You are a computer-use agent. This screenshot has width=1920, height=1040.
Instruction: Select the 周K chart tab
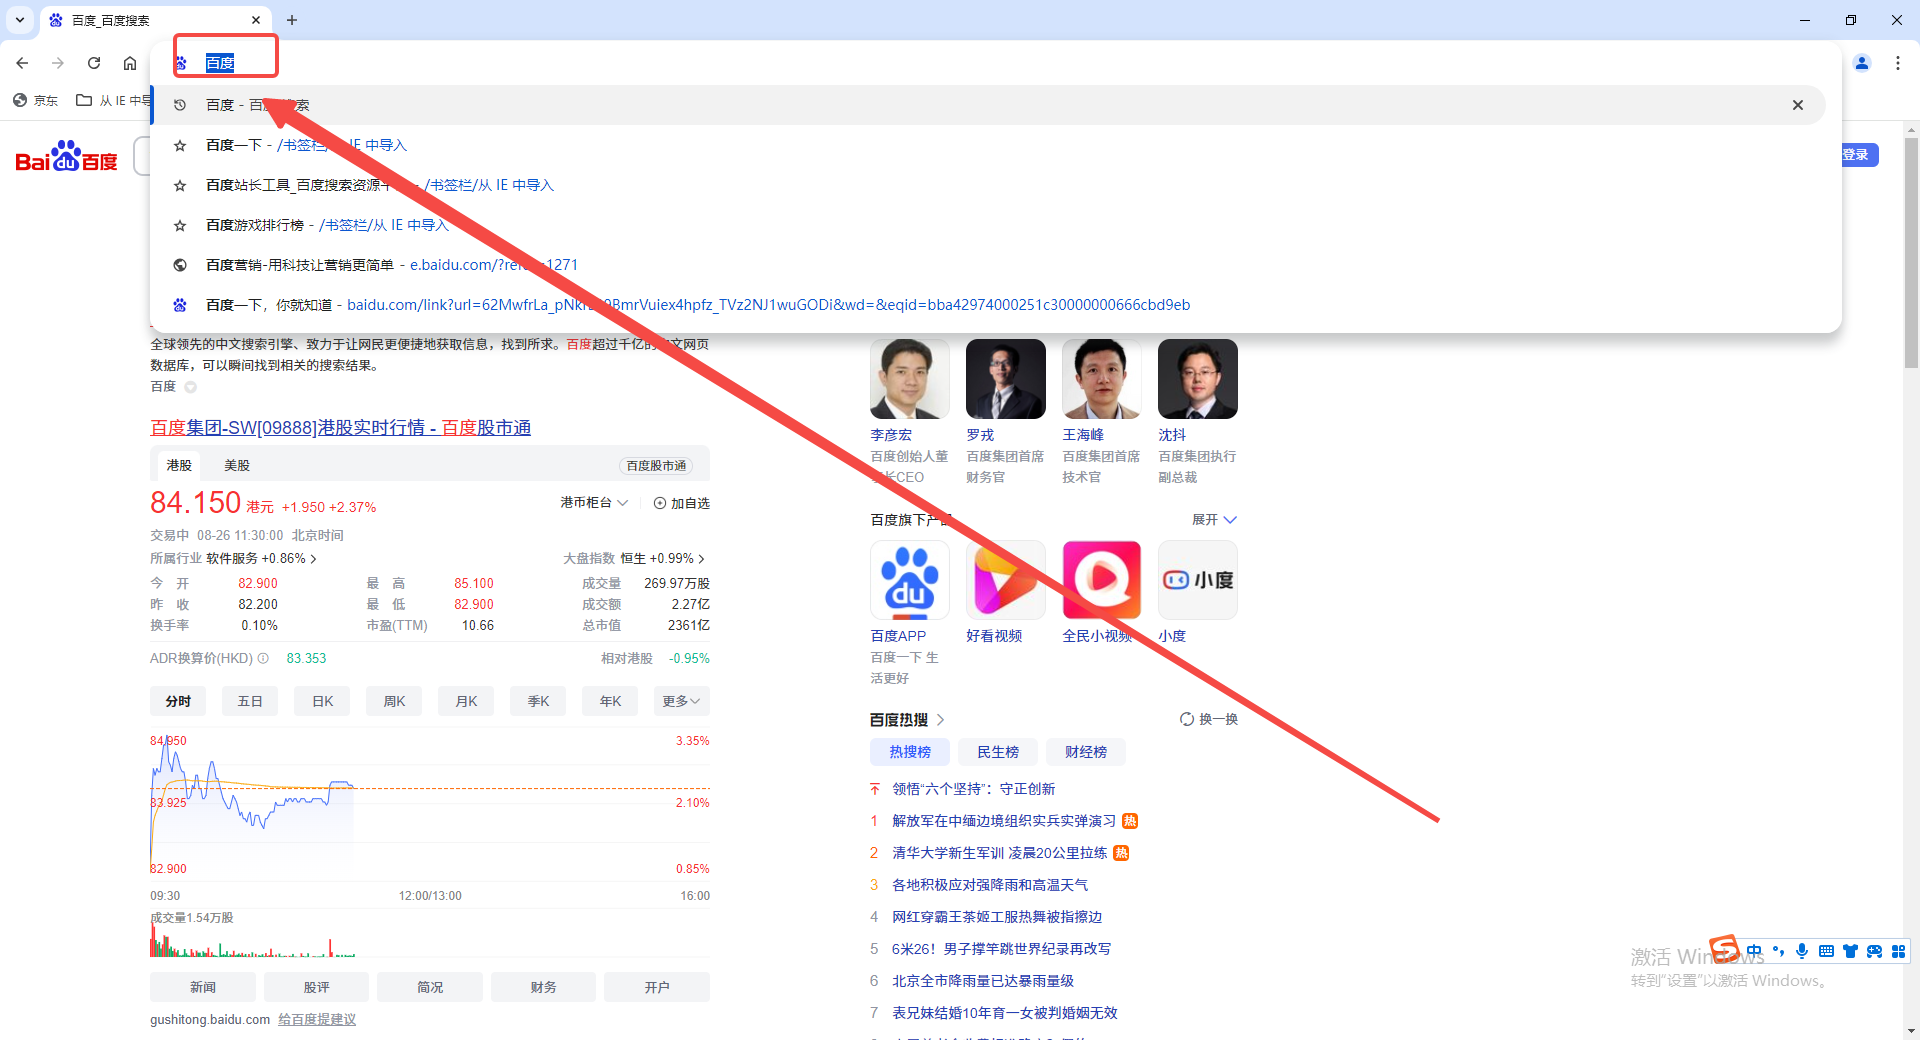(x=394, y=701)
